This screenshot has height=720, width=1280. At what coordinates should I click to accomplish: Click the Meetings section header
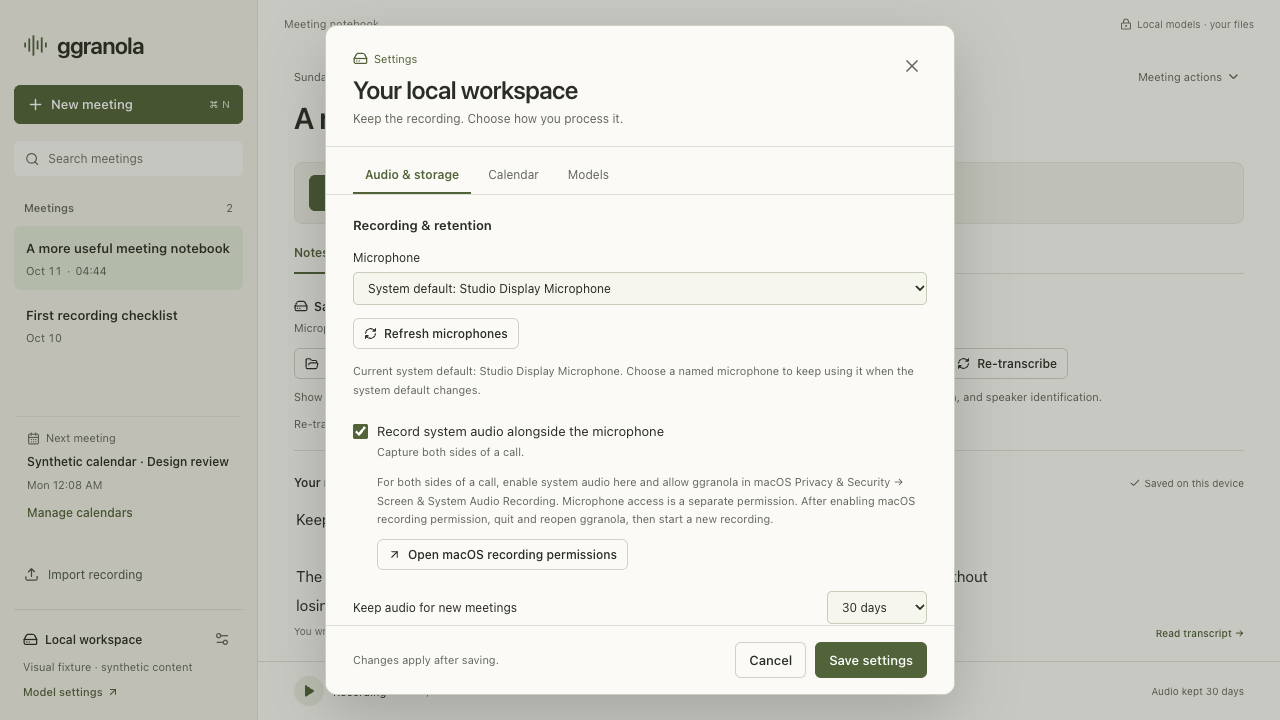(x=49, y=208)
